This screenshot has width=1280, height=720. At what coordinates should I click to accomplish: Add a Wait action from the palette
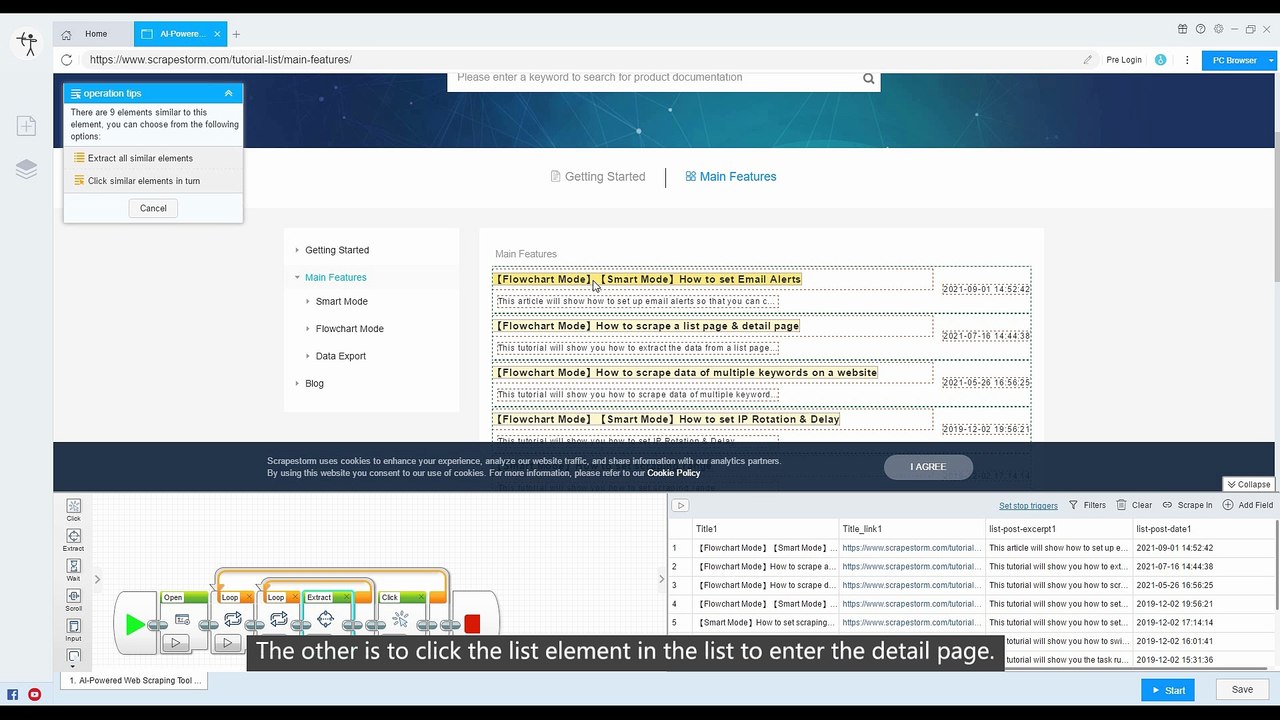[73, 570]
